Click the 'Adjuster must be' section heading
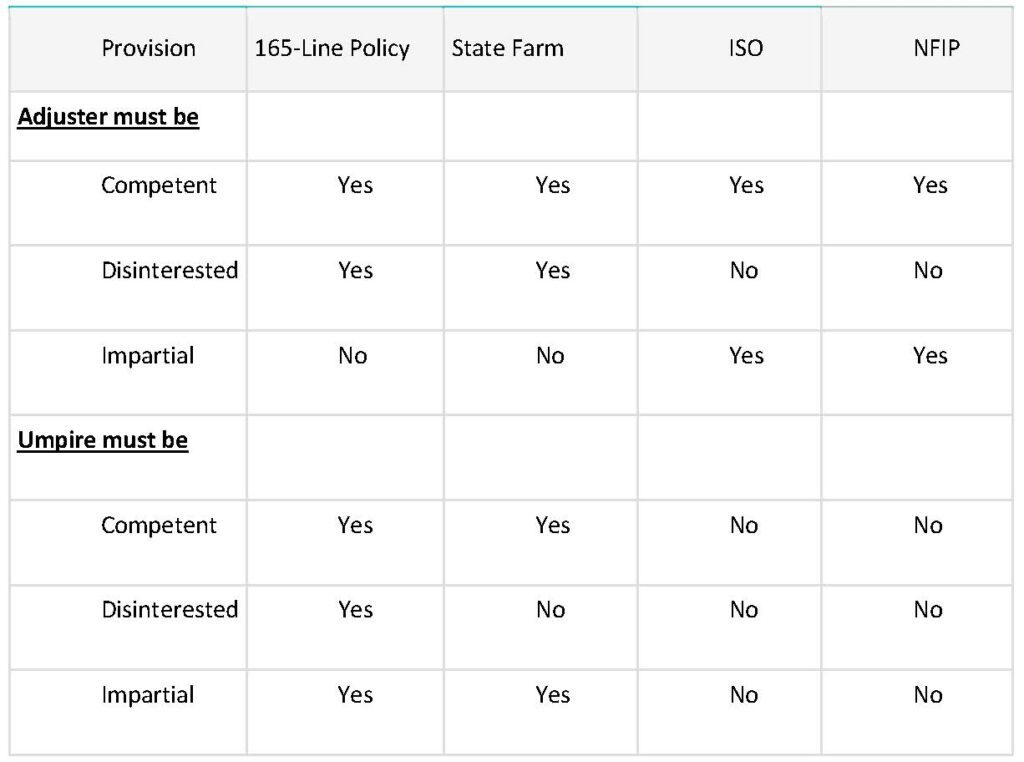This screenshot has height=762, width=1024. pyautogui.click(x=108, y=117)
